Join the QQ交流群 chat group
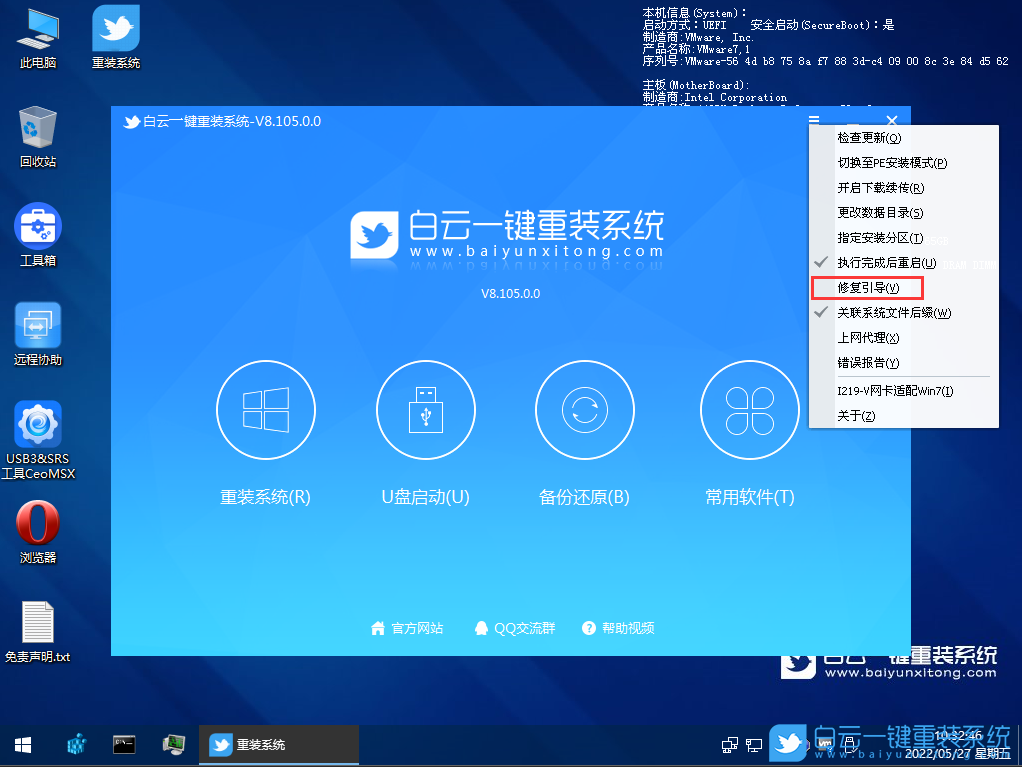1022x767 pixels. point(519,627)
